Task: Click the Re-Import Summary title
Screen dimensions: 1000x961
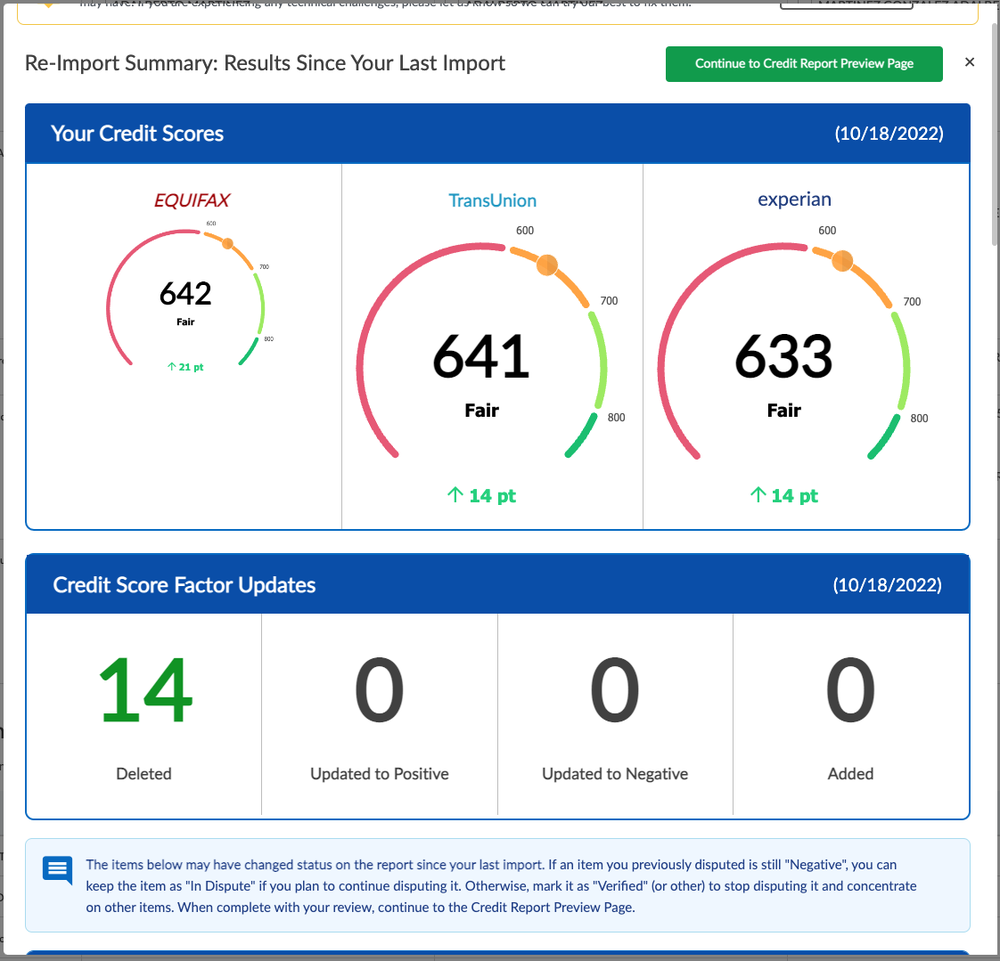Action: [265, 63]
